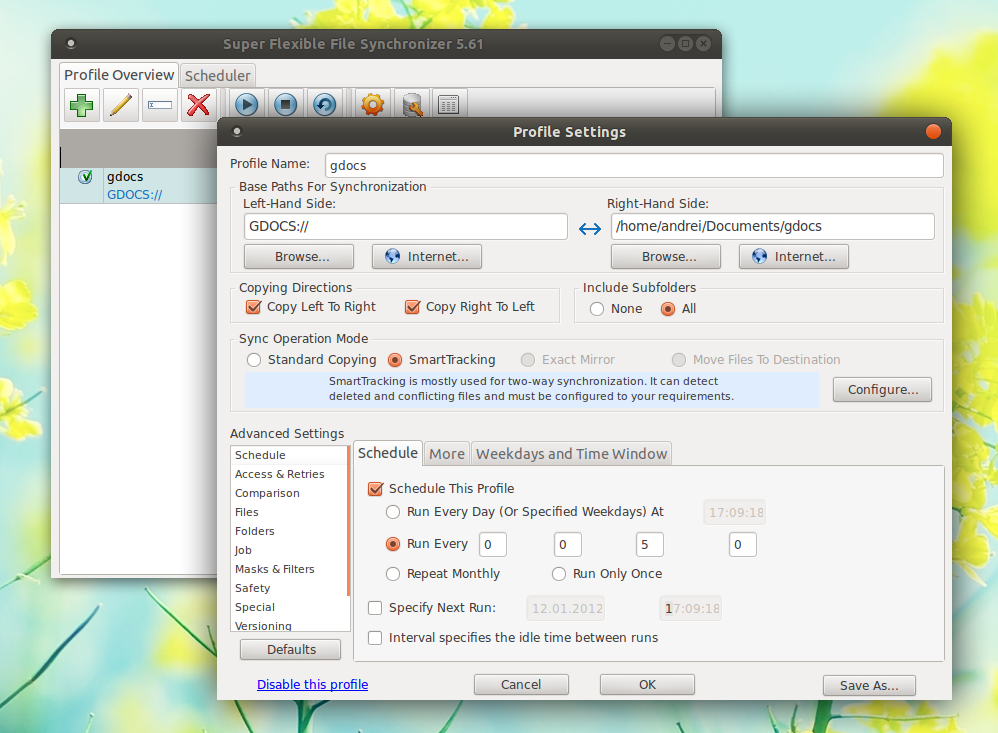998x733 pixels.
Task: Click the Cancel button
Action: pos(521,685)
